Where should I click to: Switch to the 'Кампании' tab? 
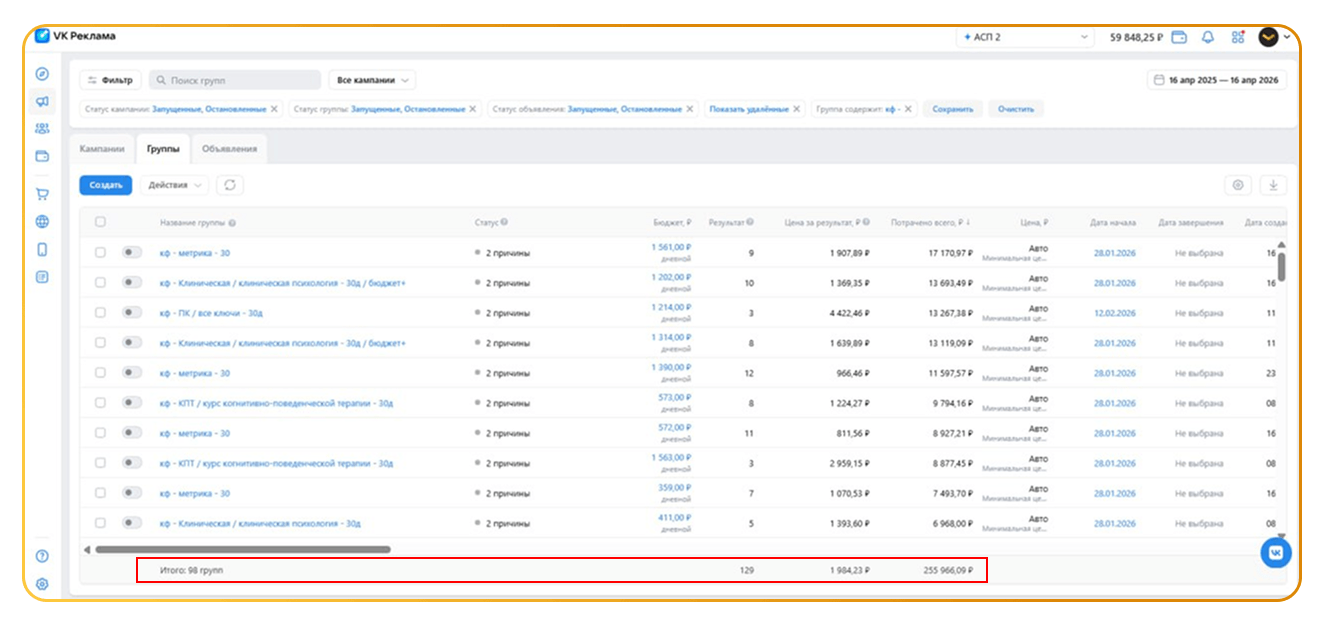(102, 149)
